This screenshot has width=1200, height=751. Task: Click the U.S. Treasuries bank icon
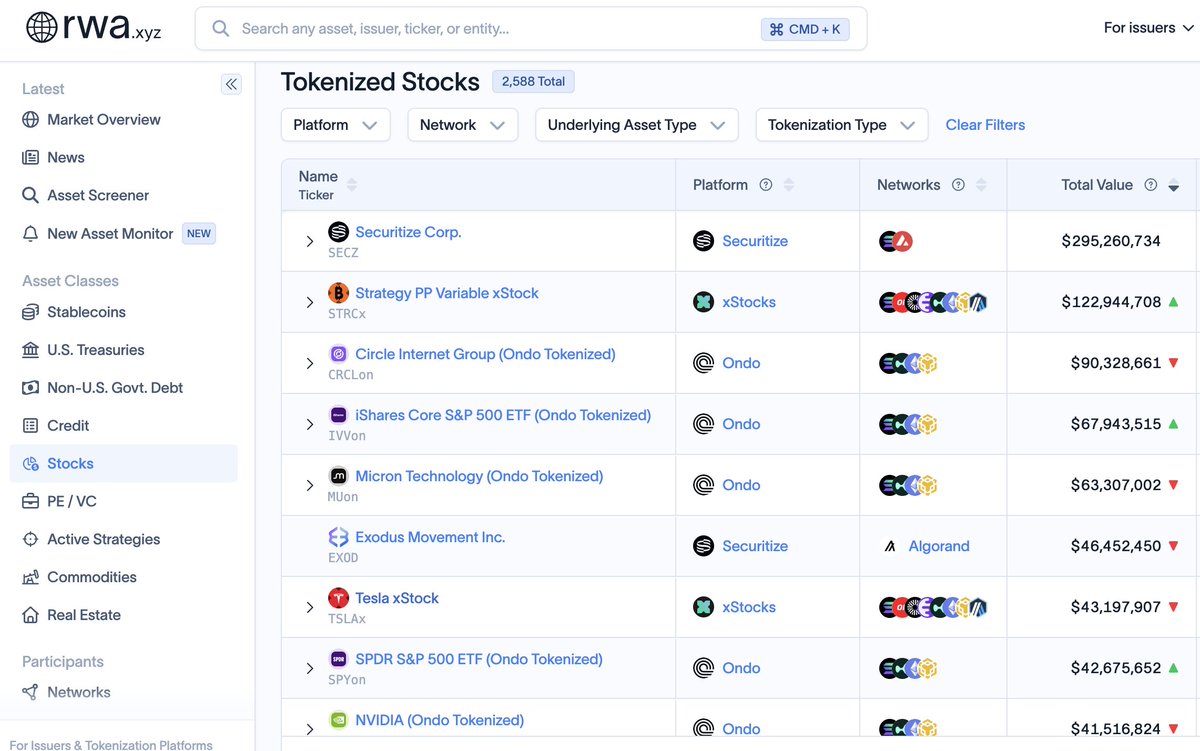(x=30, y=350)
